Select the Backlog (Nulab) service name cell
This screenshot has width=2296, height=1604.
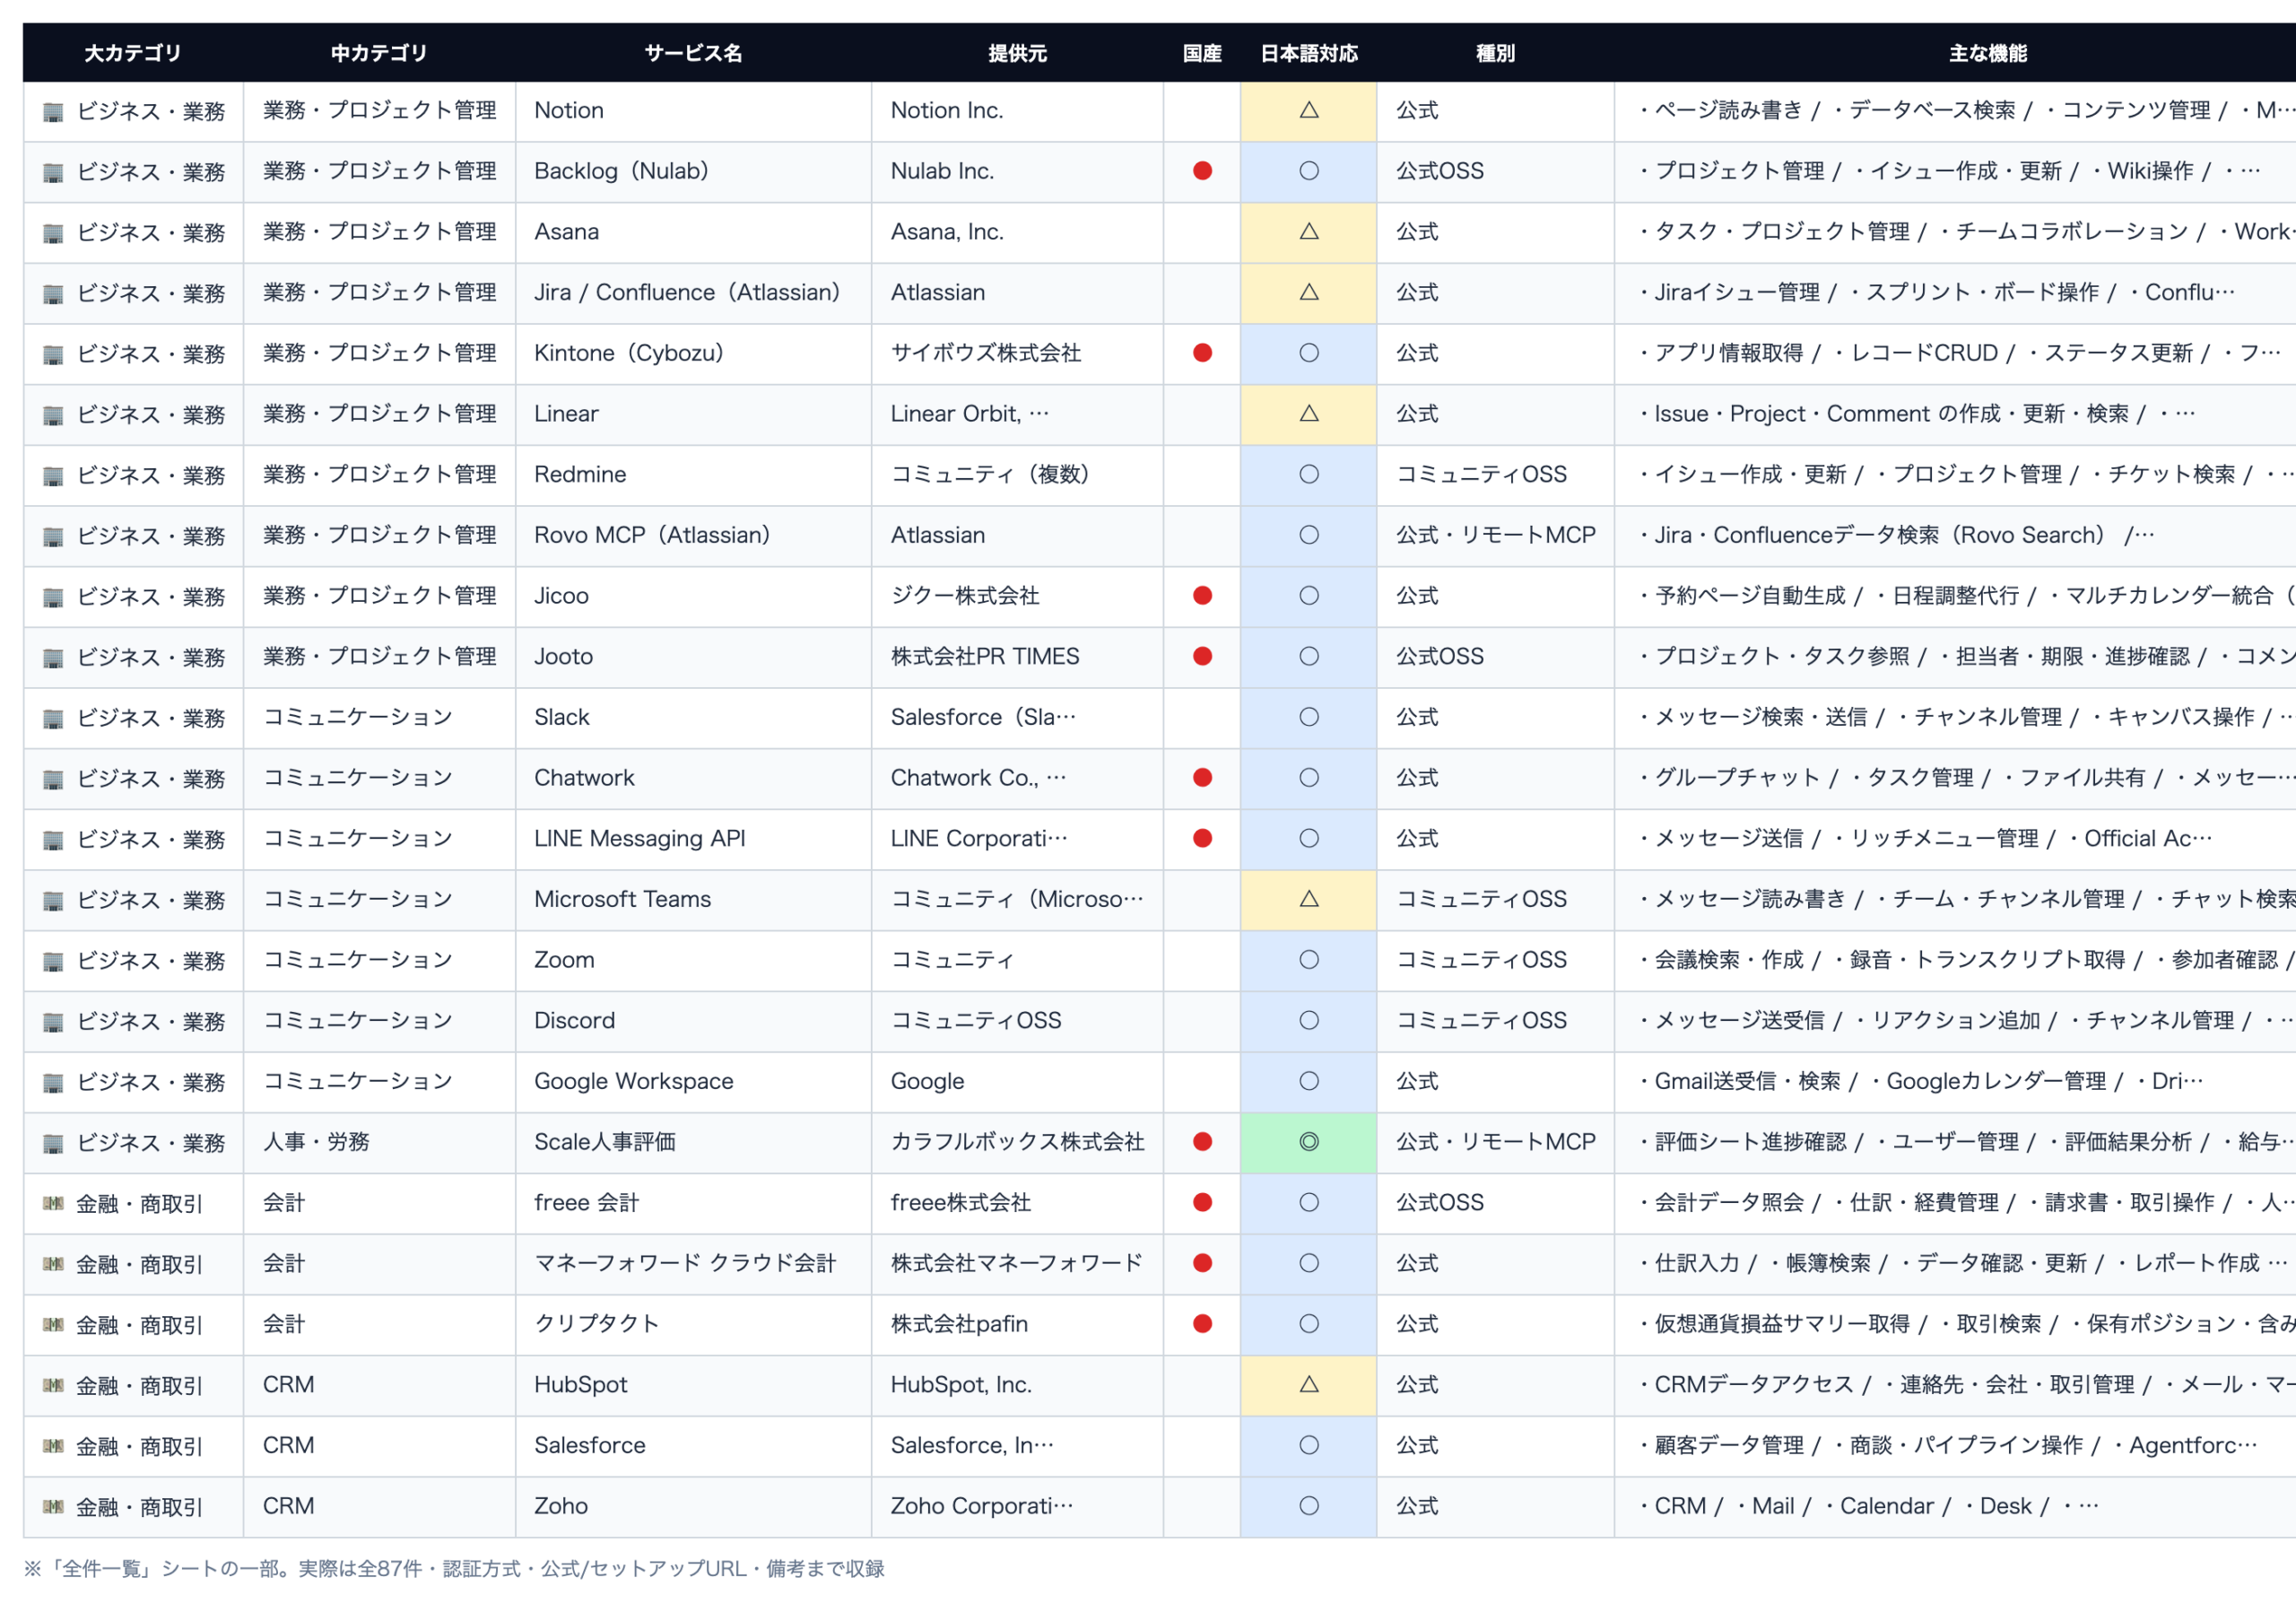[x=693, y=172]
